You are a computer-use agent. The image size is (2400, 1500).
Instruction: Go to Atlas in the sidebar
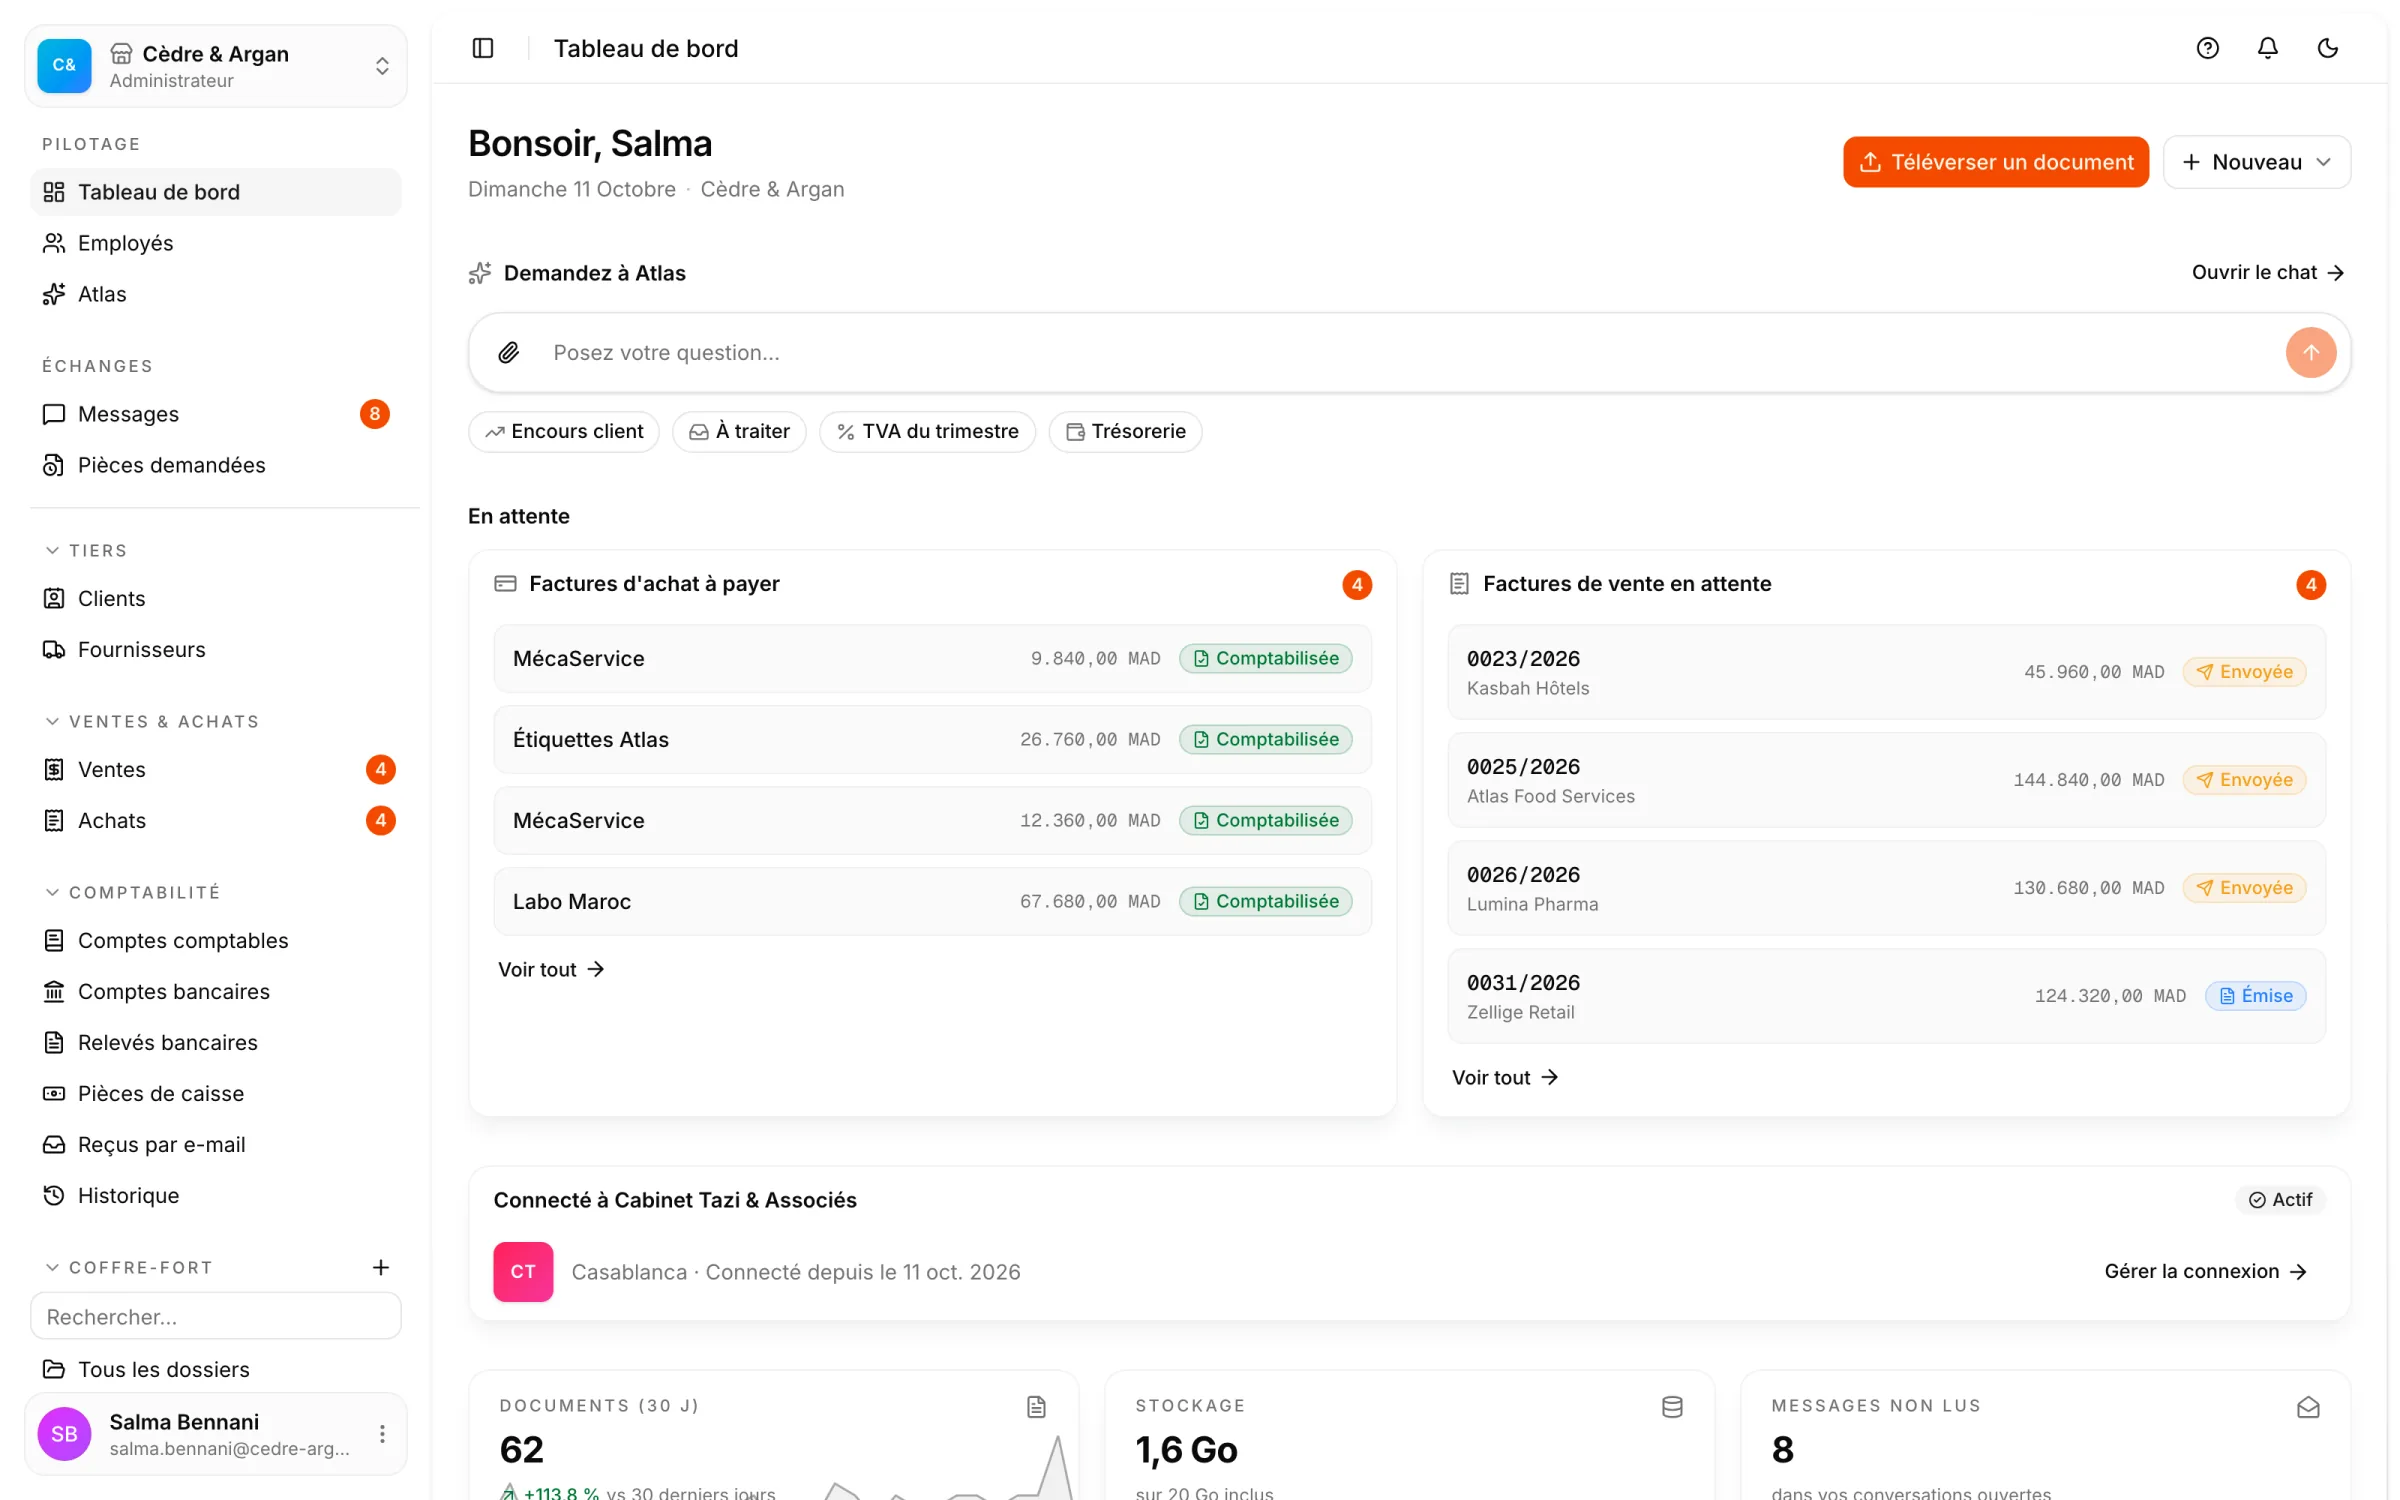click(216, 294)
